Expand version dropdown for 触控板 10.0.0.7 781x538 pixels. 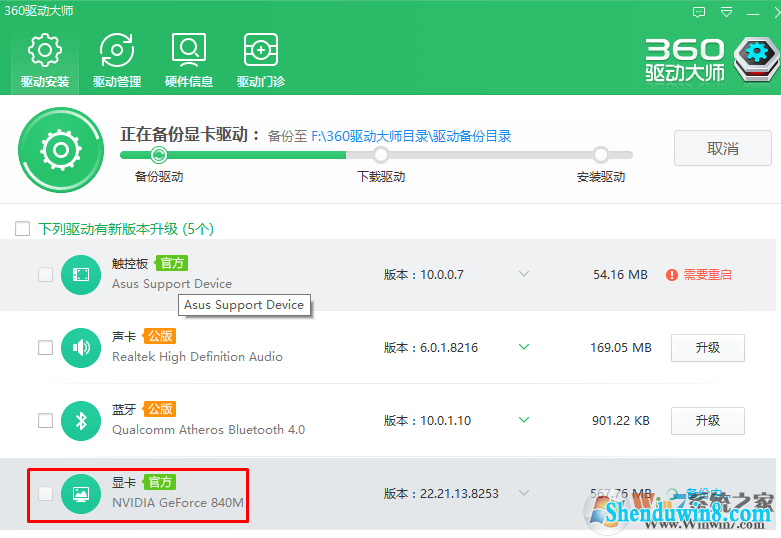523,274
